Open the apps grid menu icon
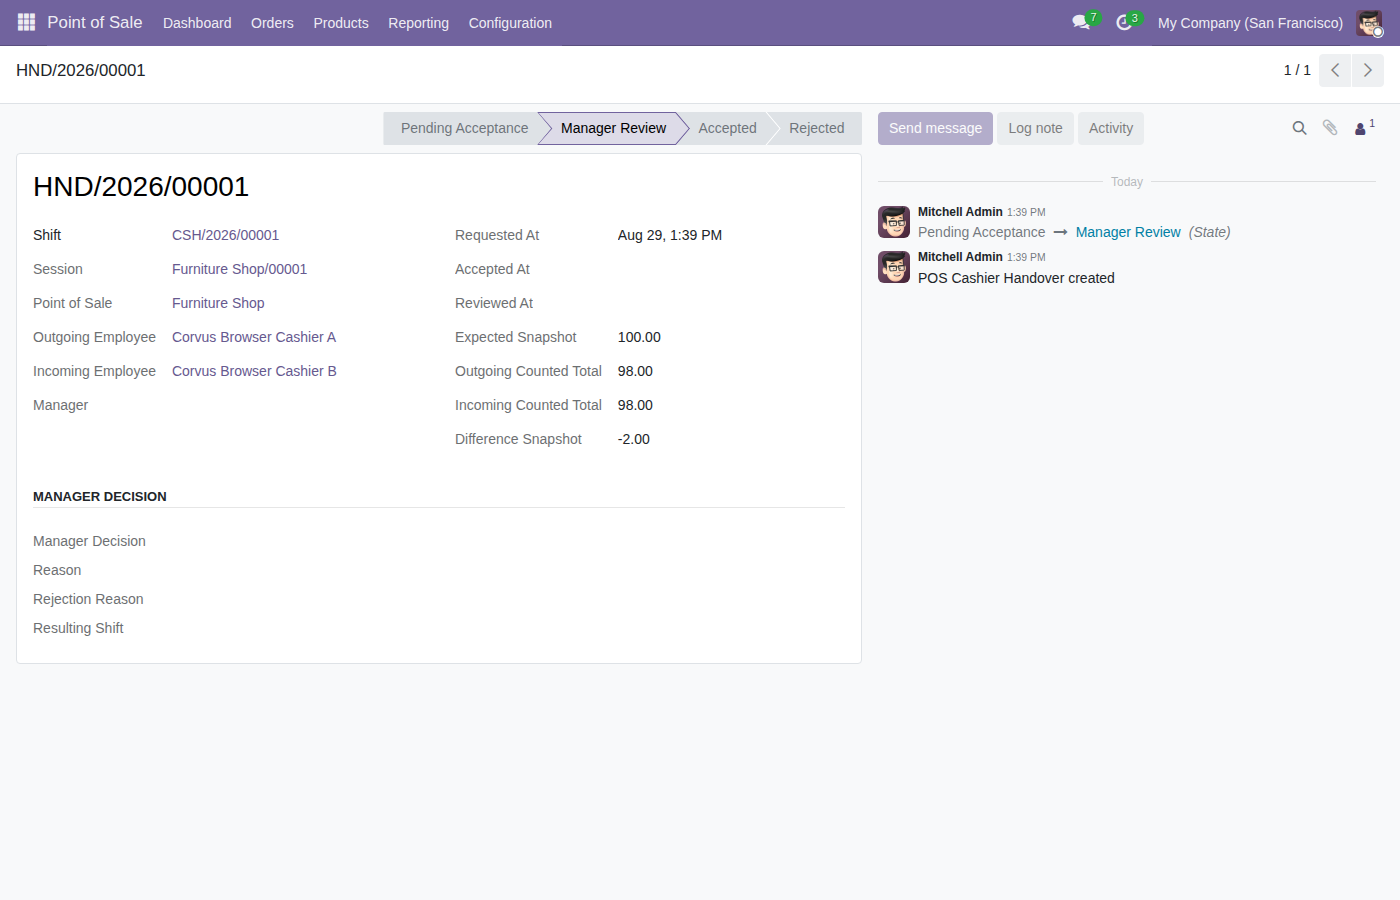1400x900 pixels. point(26,22)
